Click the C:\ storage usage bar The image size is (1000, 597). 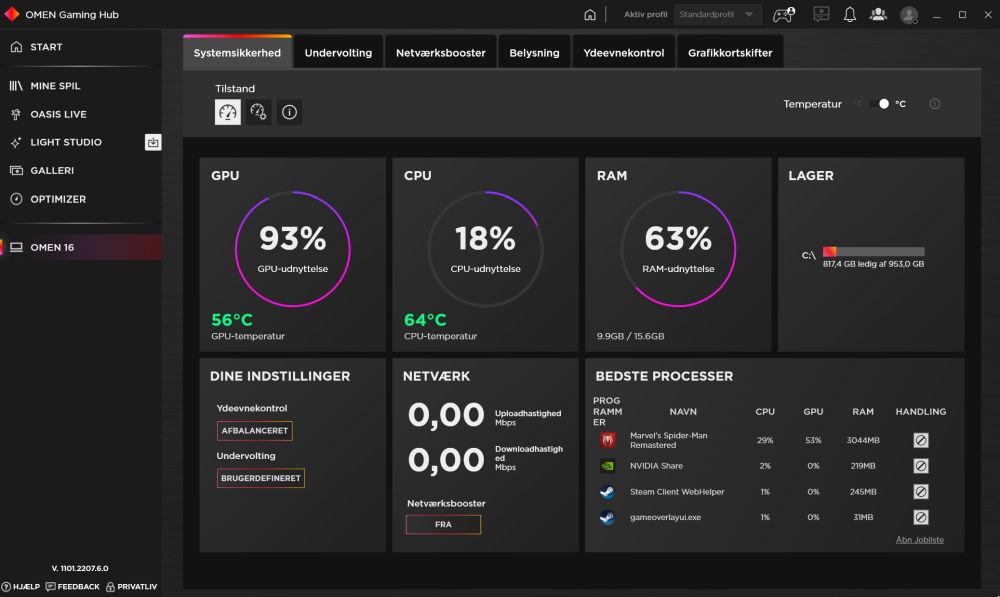click(873, 252)
